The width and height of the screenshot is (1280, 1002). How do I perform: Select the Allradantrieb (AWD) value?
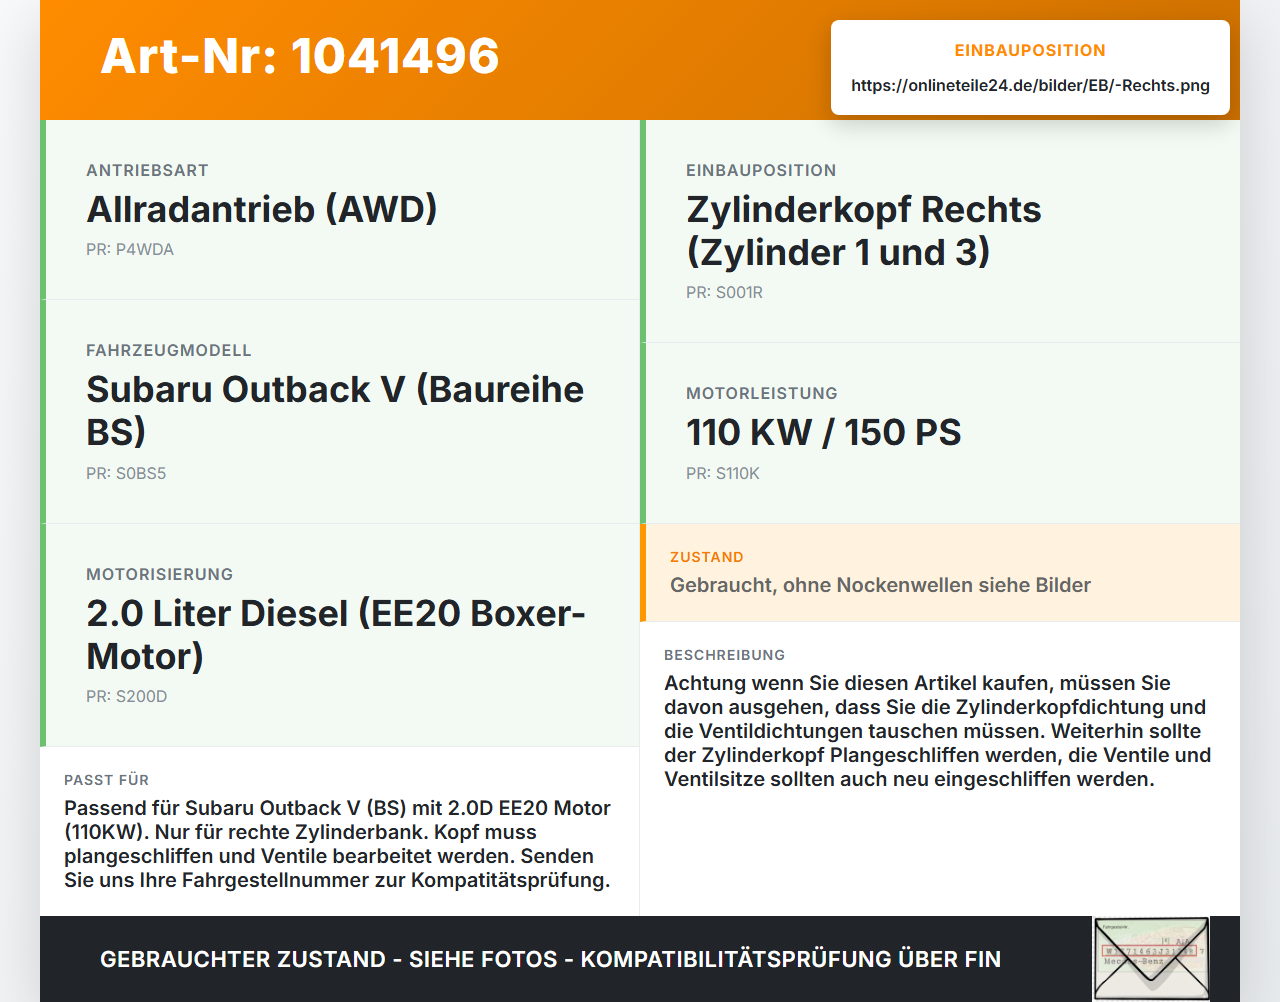click(x=262, y=209)
